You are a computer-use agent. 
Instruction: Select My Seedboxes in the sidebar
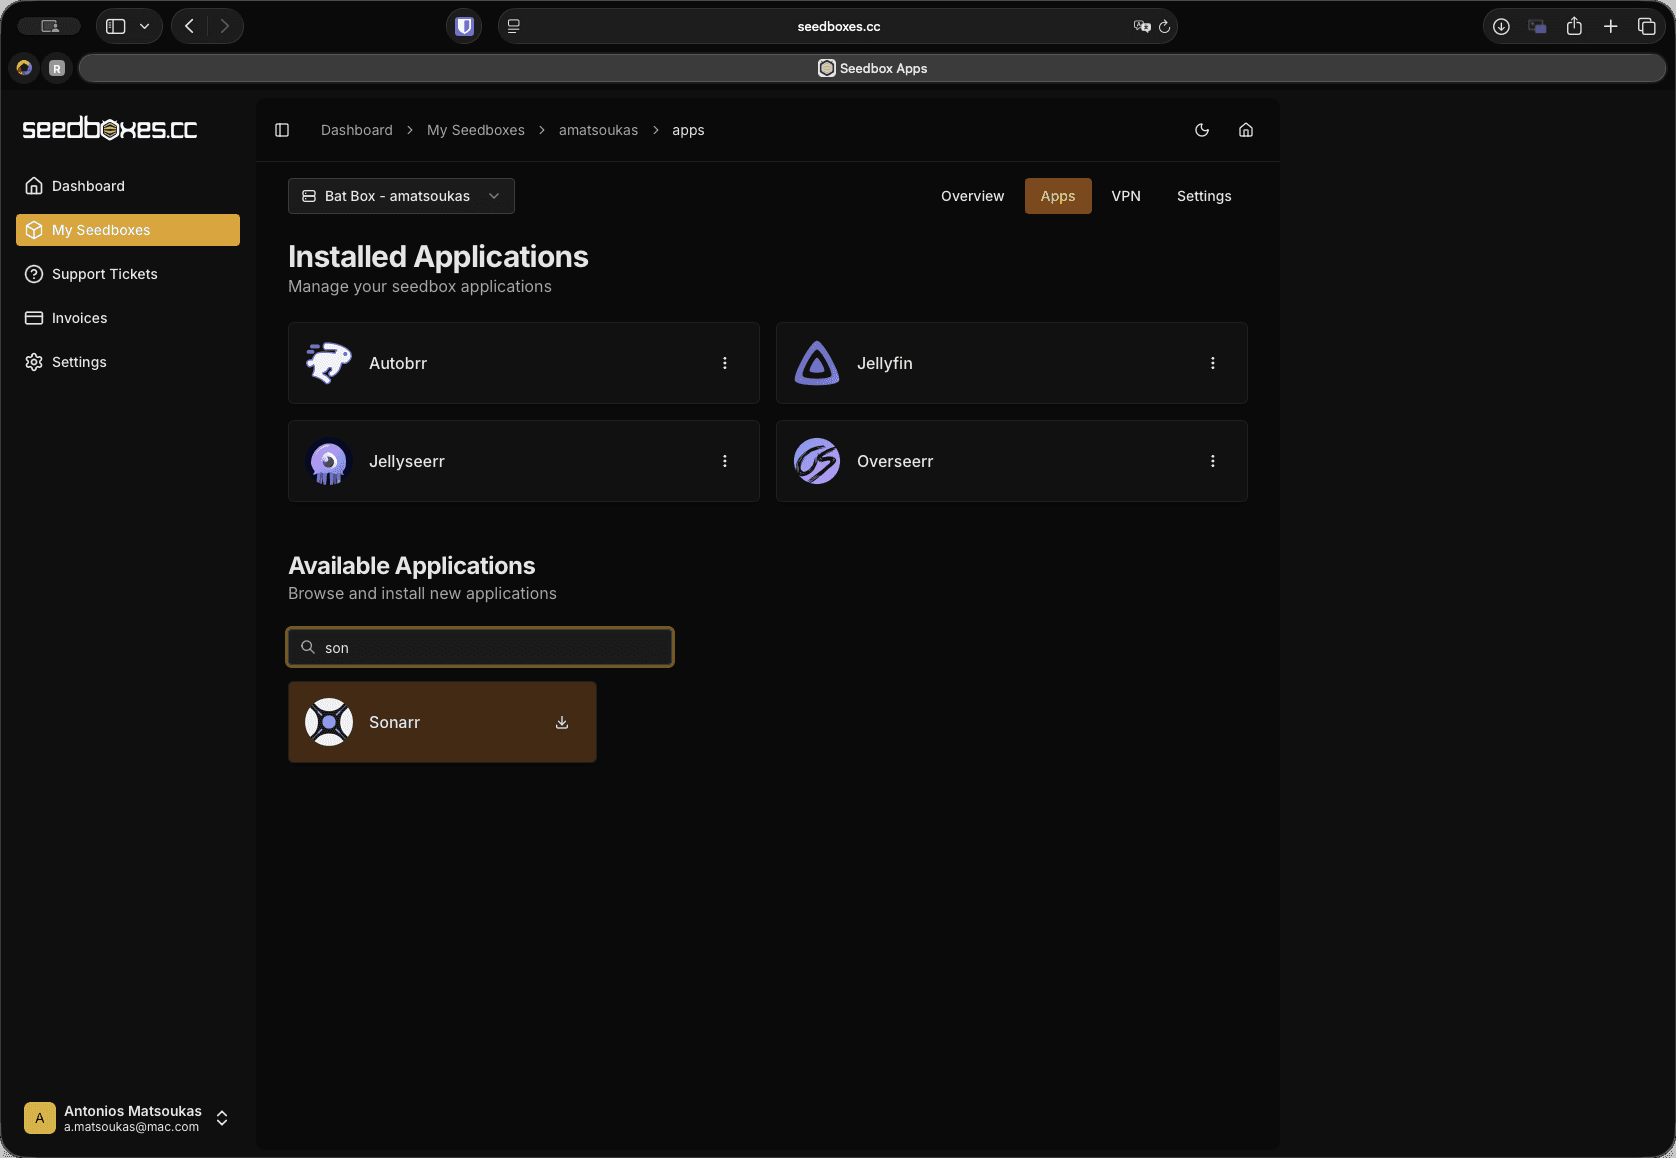128,230
